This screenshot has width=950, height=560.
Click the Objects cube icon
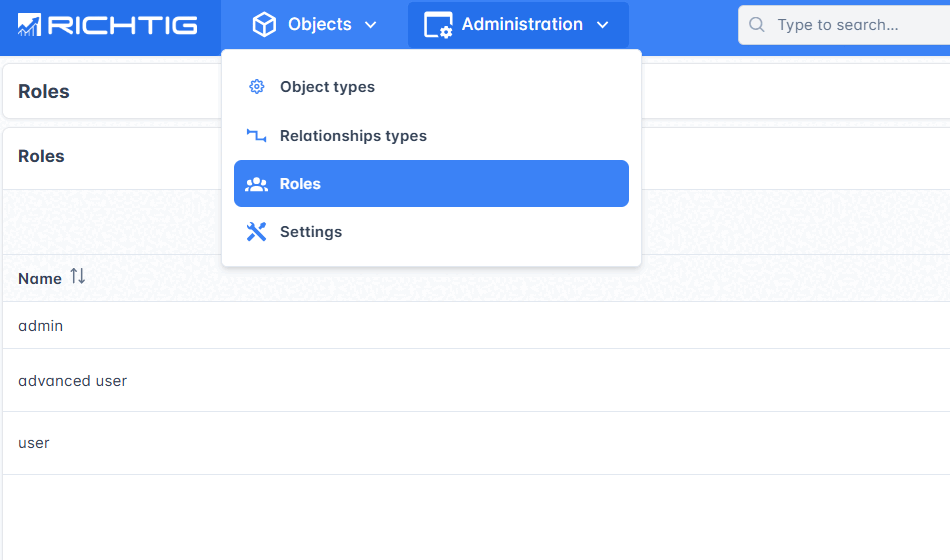tap(264, 25)
